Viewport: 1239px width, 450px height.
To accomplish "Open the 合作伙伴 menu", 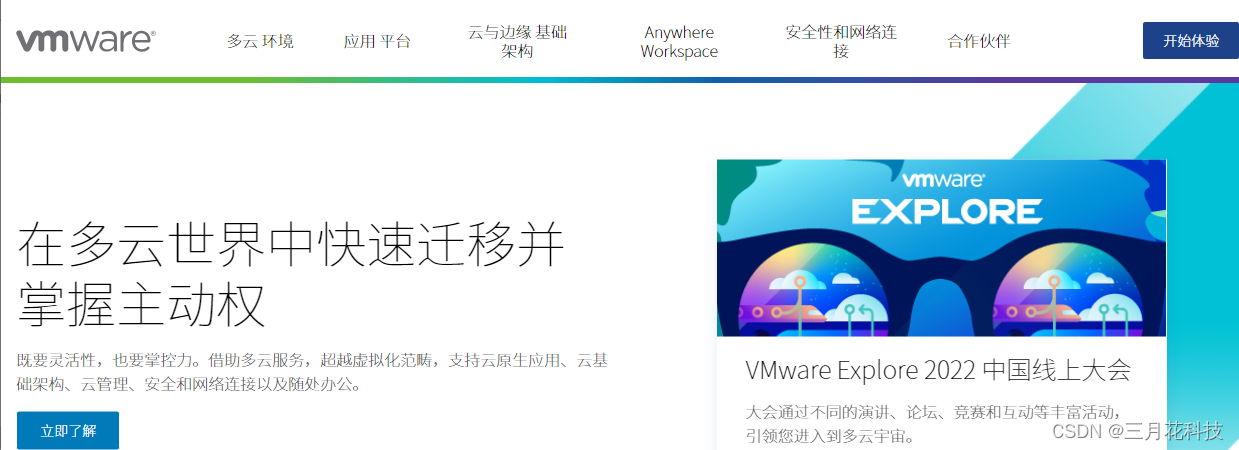I will pyautogui.click(x=979, y=41).
